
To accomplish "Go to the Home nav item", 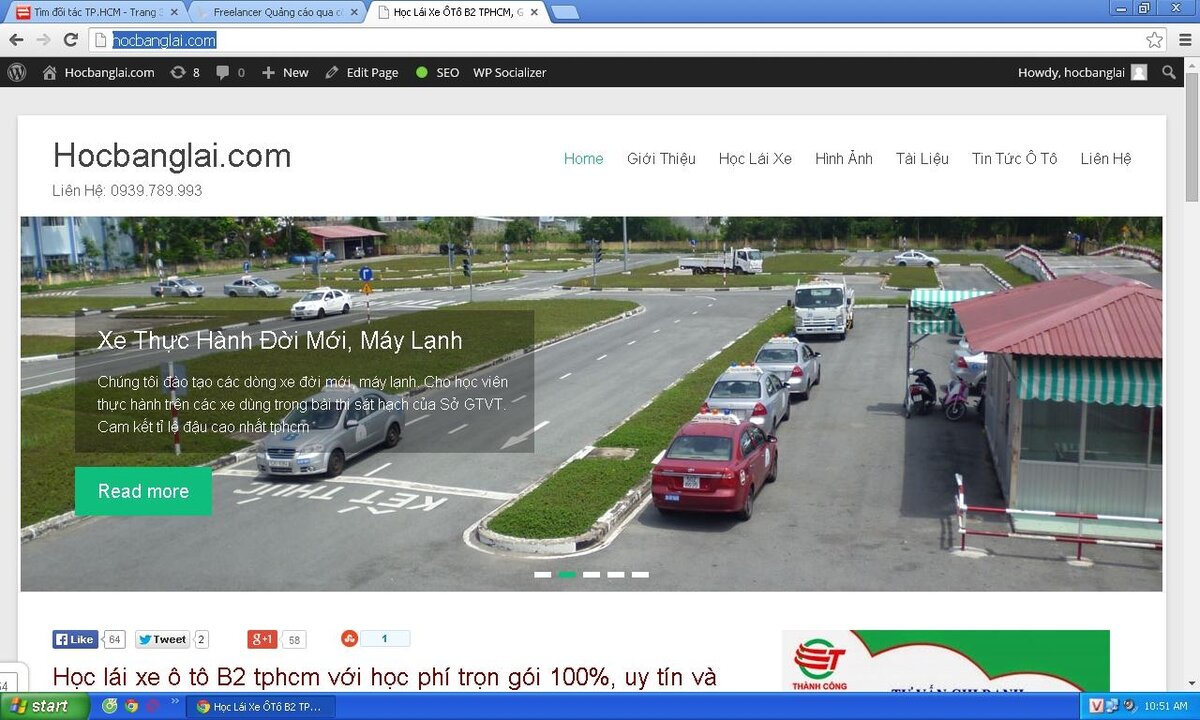I will coord(584,158).
